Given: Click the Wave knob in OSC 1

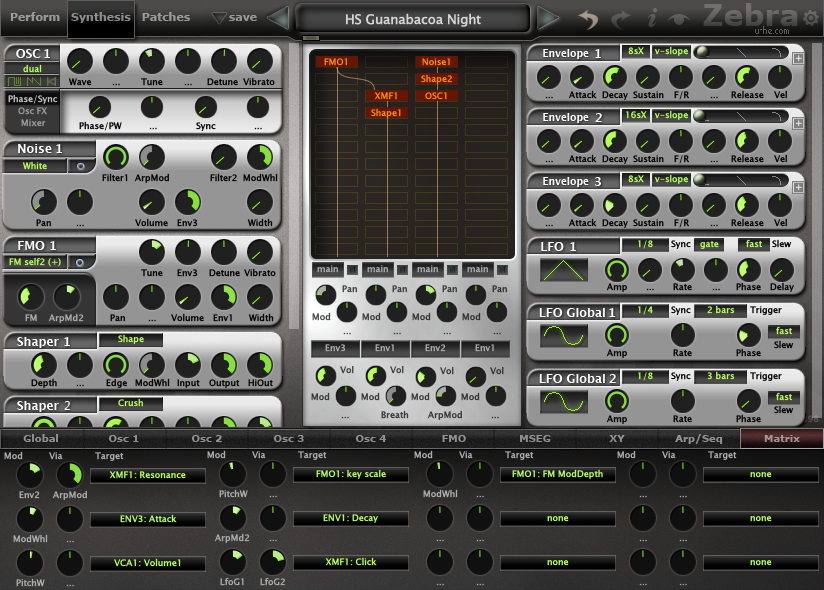Looking at the screenshot, I should (x=80, y=62).
